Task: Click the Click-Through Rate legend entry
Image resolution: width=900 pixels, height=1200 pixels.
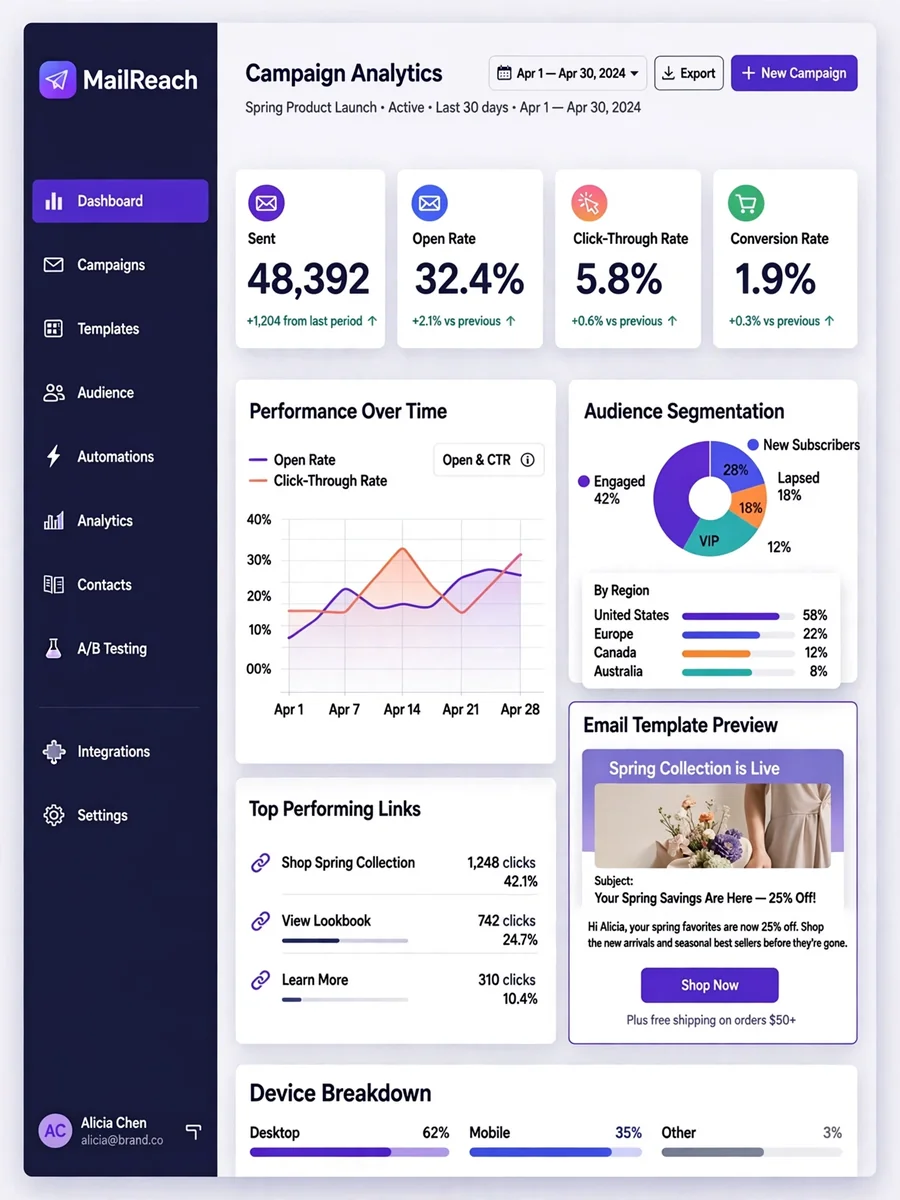Action: [x=318, y=481]
